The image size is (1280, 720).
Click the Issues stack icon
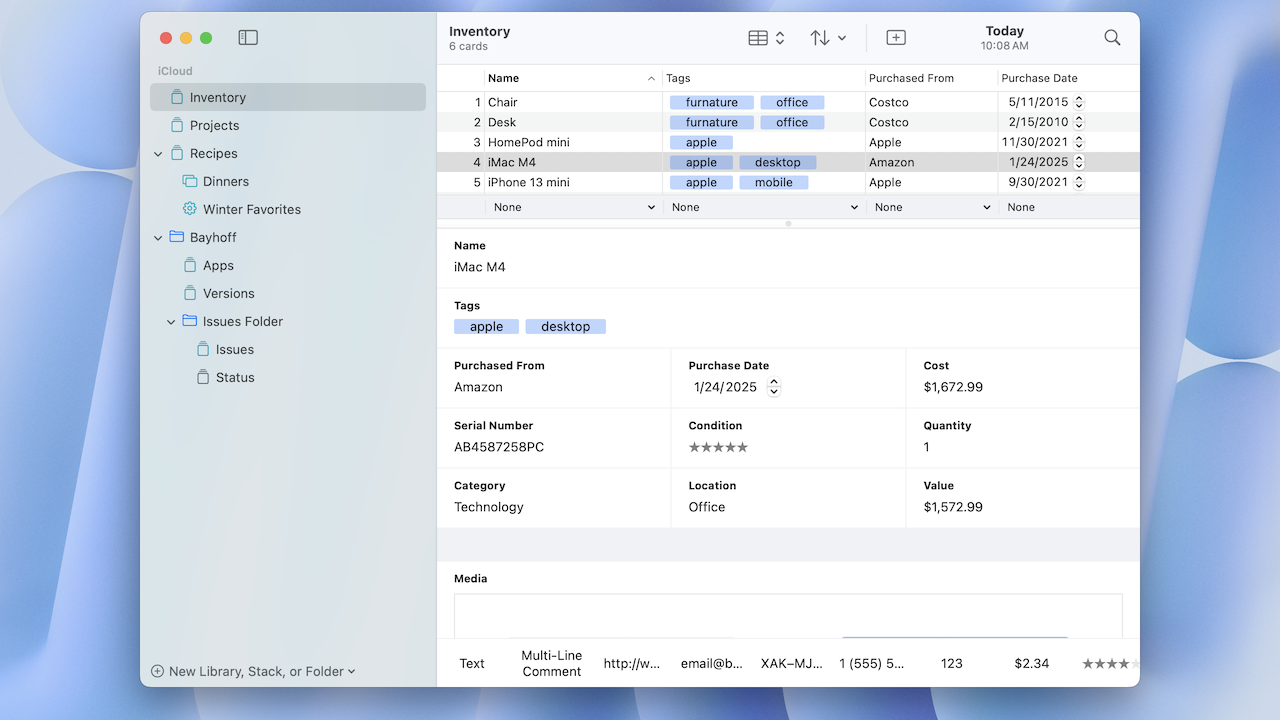pos(203,349)
